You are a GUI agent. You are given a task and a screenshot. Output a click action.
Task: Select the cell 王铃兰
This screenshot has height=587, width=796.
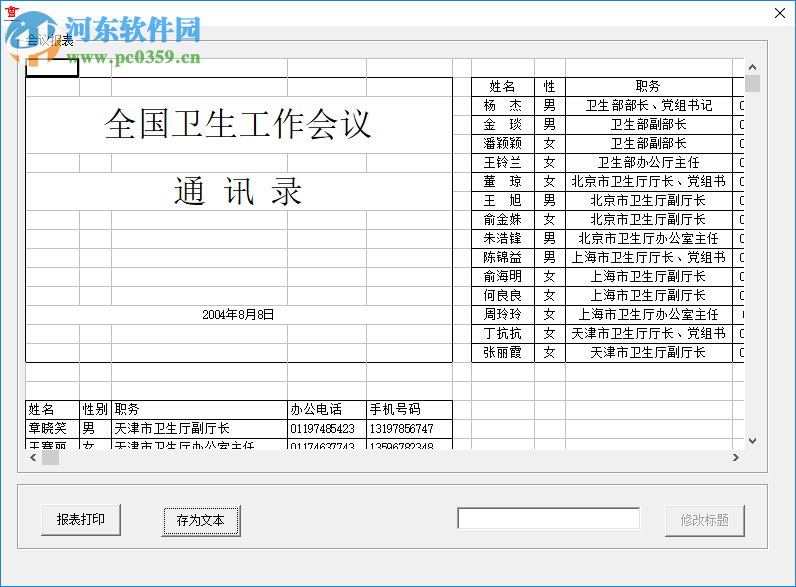tap(503, 162)
